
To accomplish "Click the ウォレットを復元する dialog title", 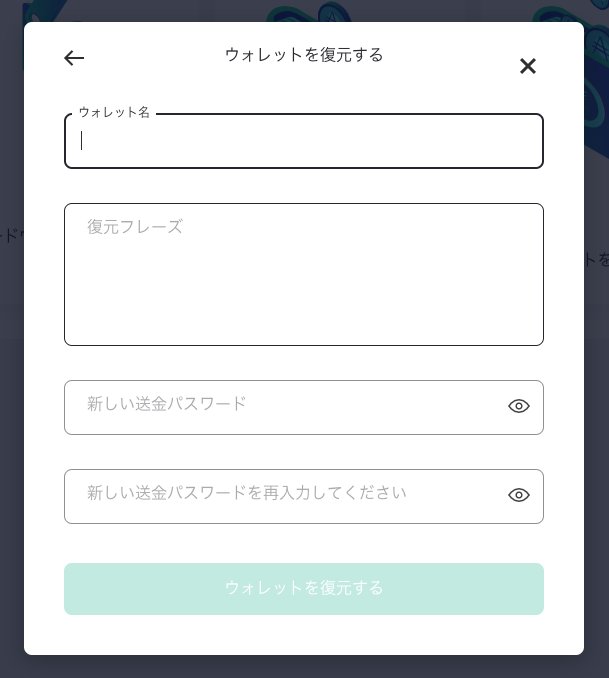I will 304,55.
